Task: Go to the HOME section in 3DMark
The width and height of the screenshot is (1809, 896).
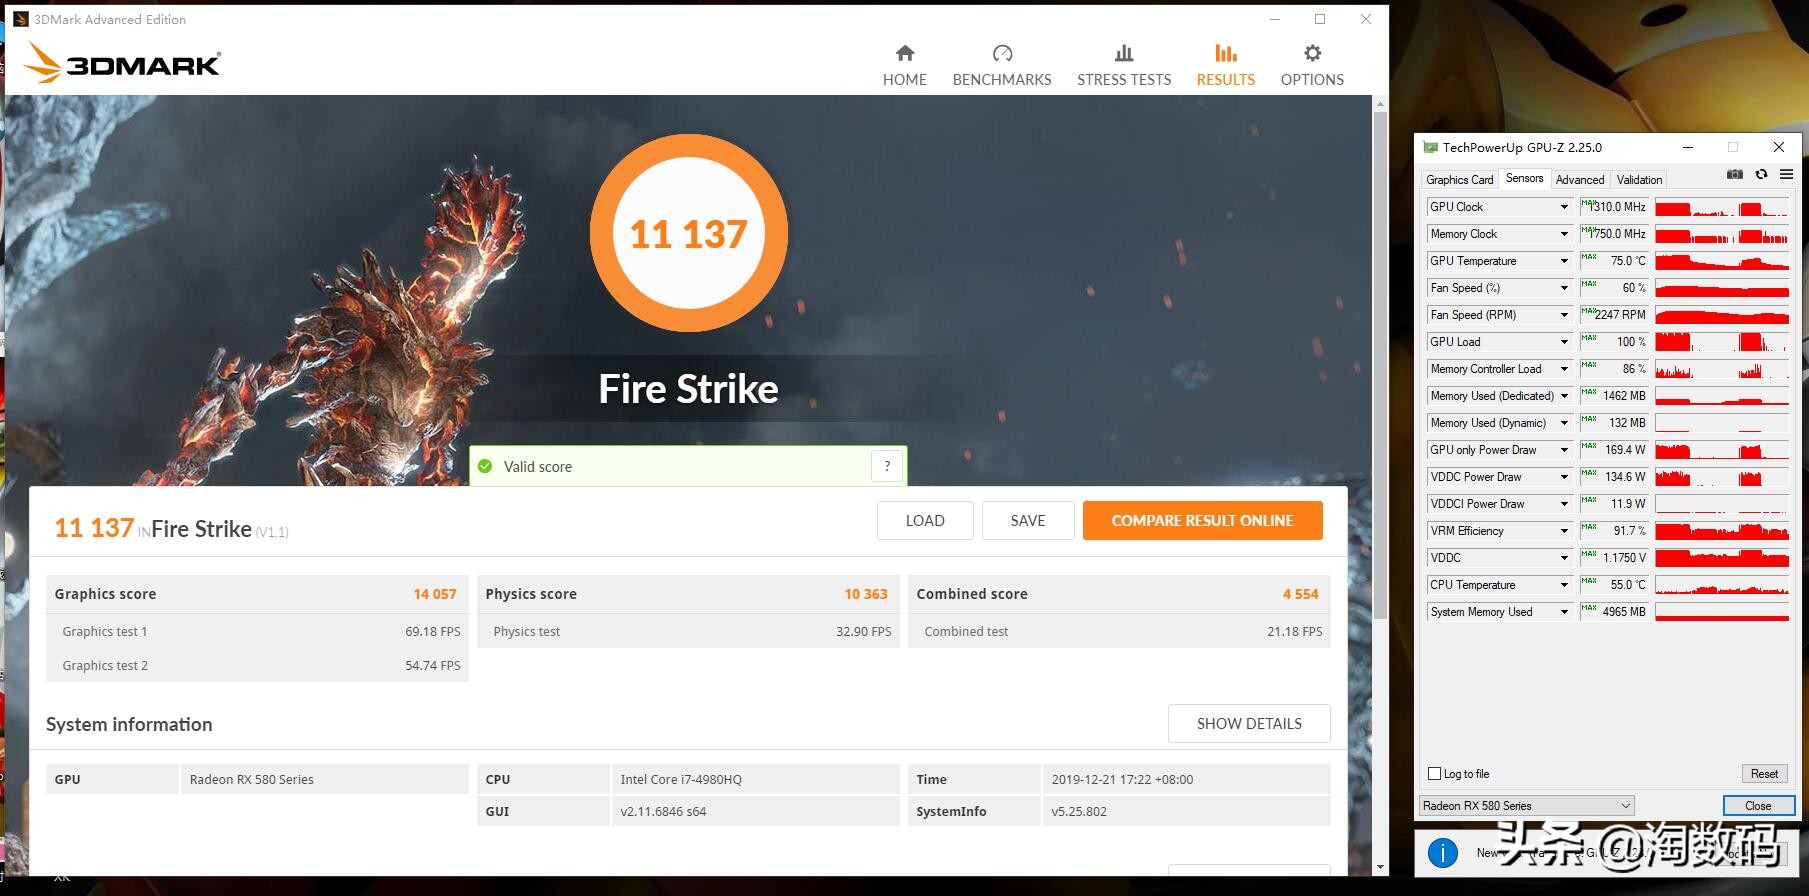Action: point(904,66)
